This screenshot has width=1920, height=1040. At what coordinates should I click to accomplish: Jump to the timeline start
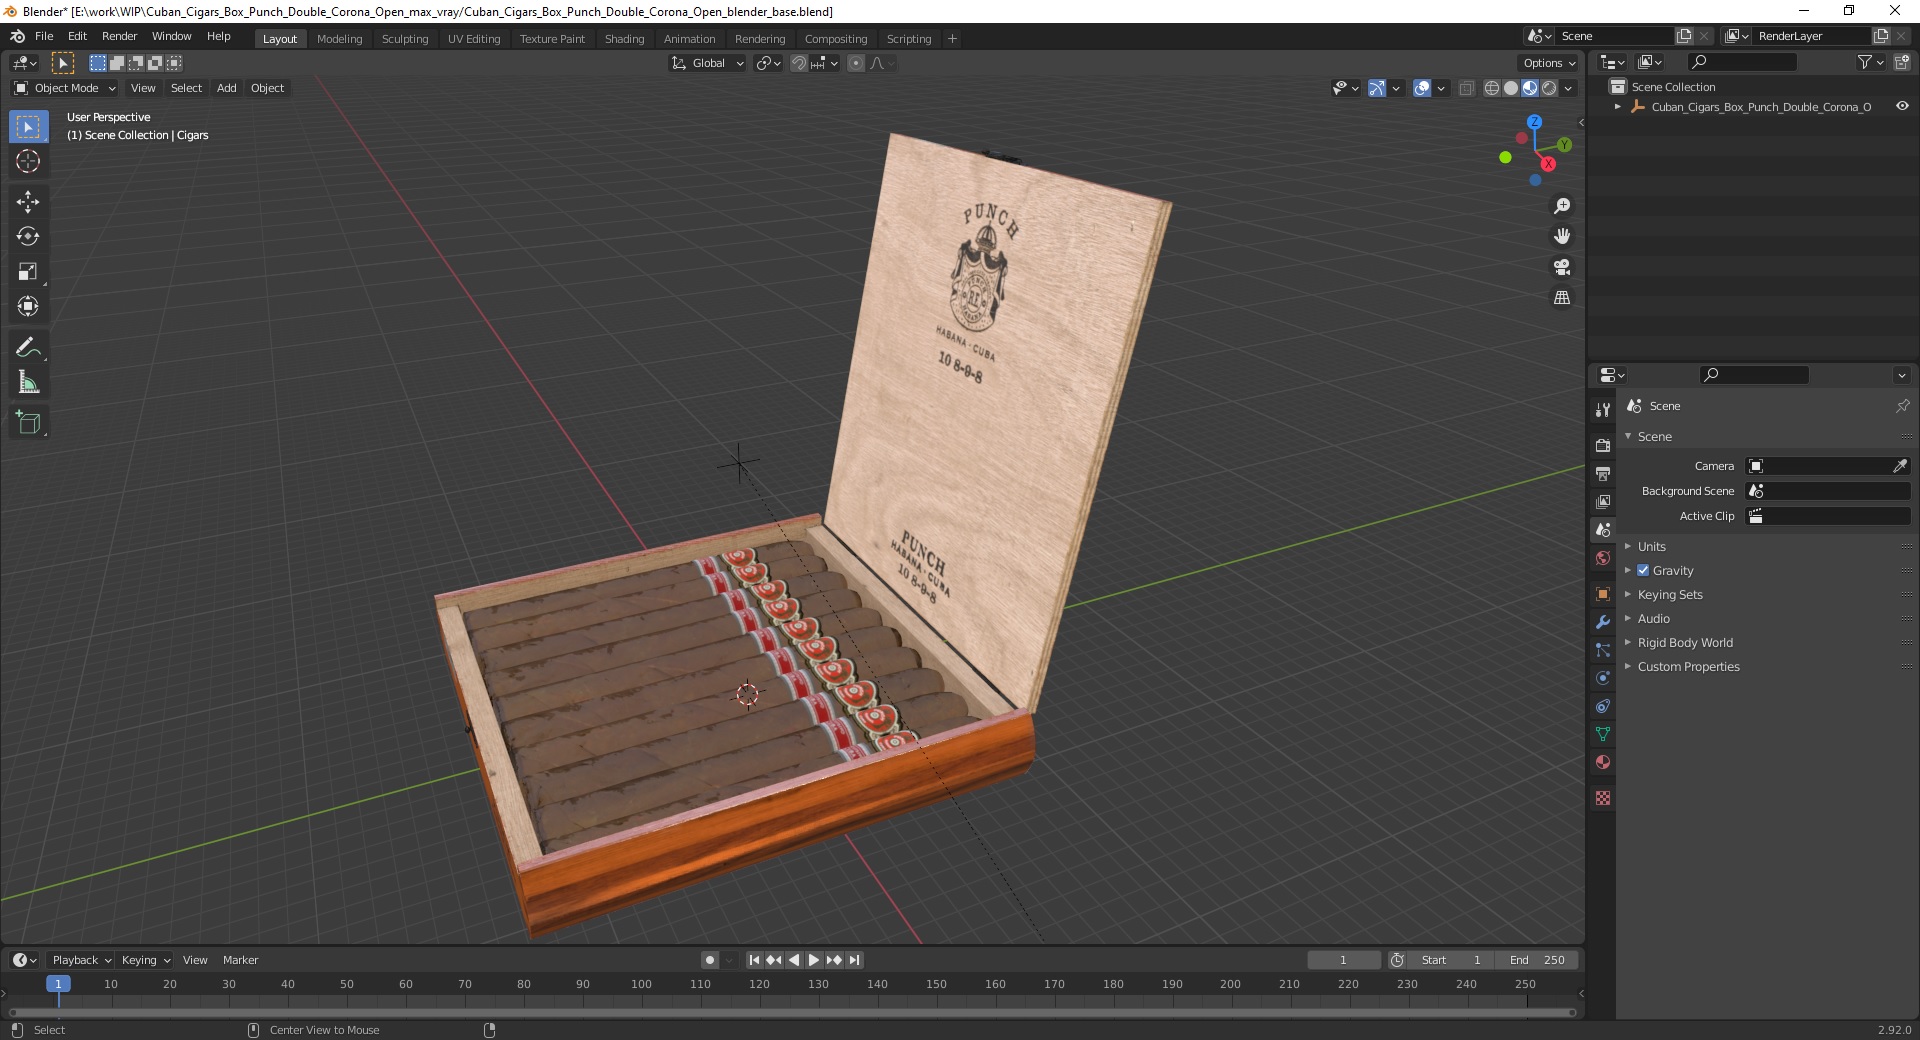click(755, 960)
